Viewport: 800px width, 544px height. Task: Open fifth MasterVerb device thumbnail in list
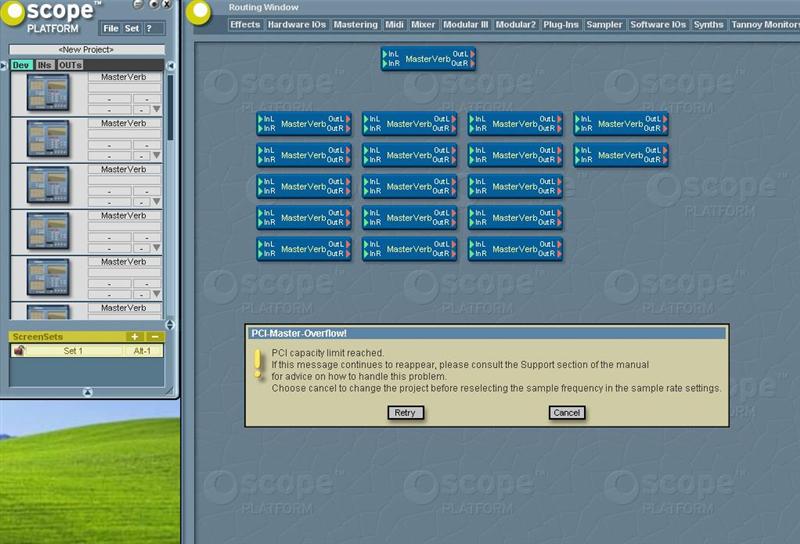[48, 277]
